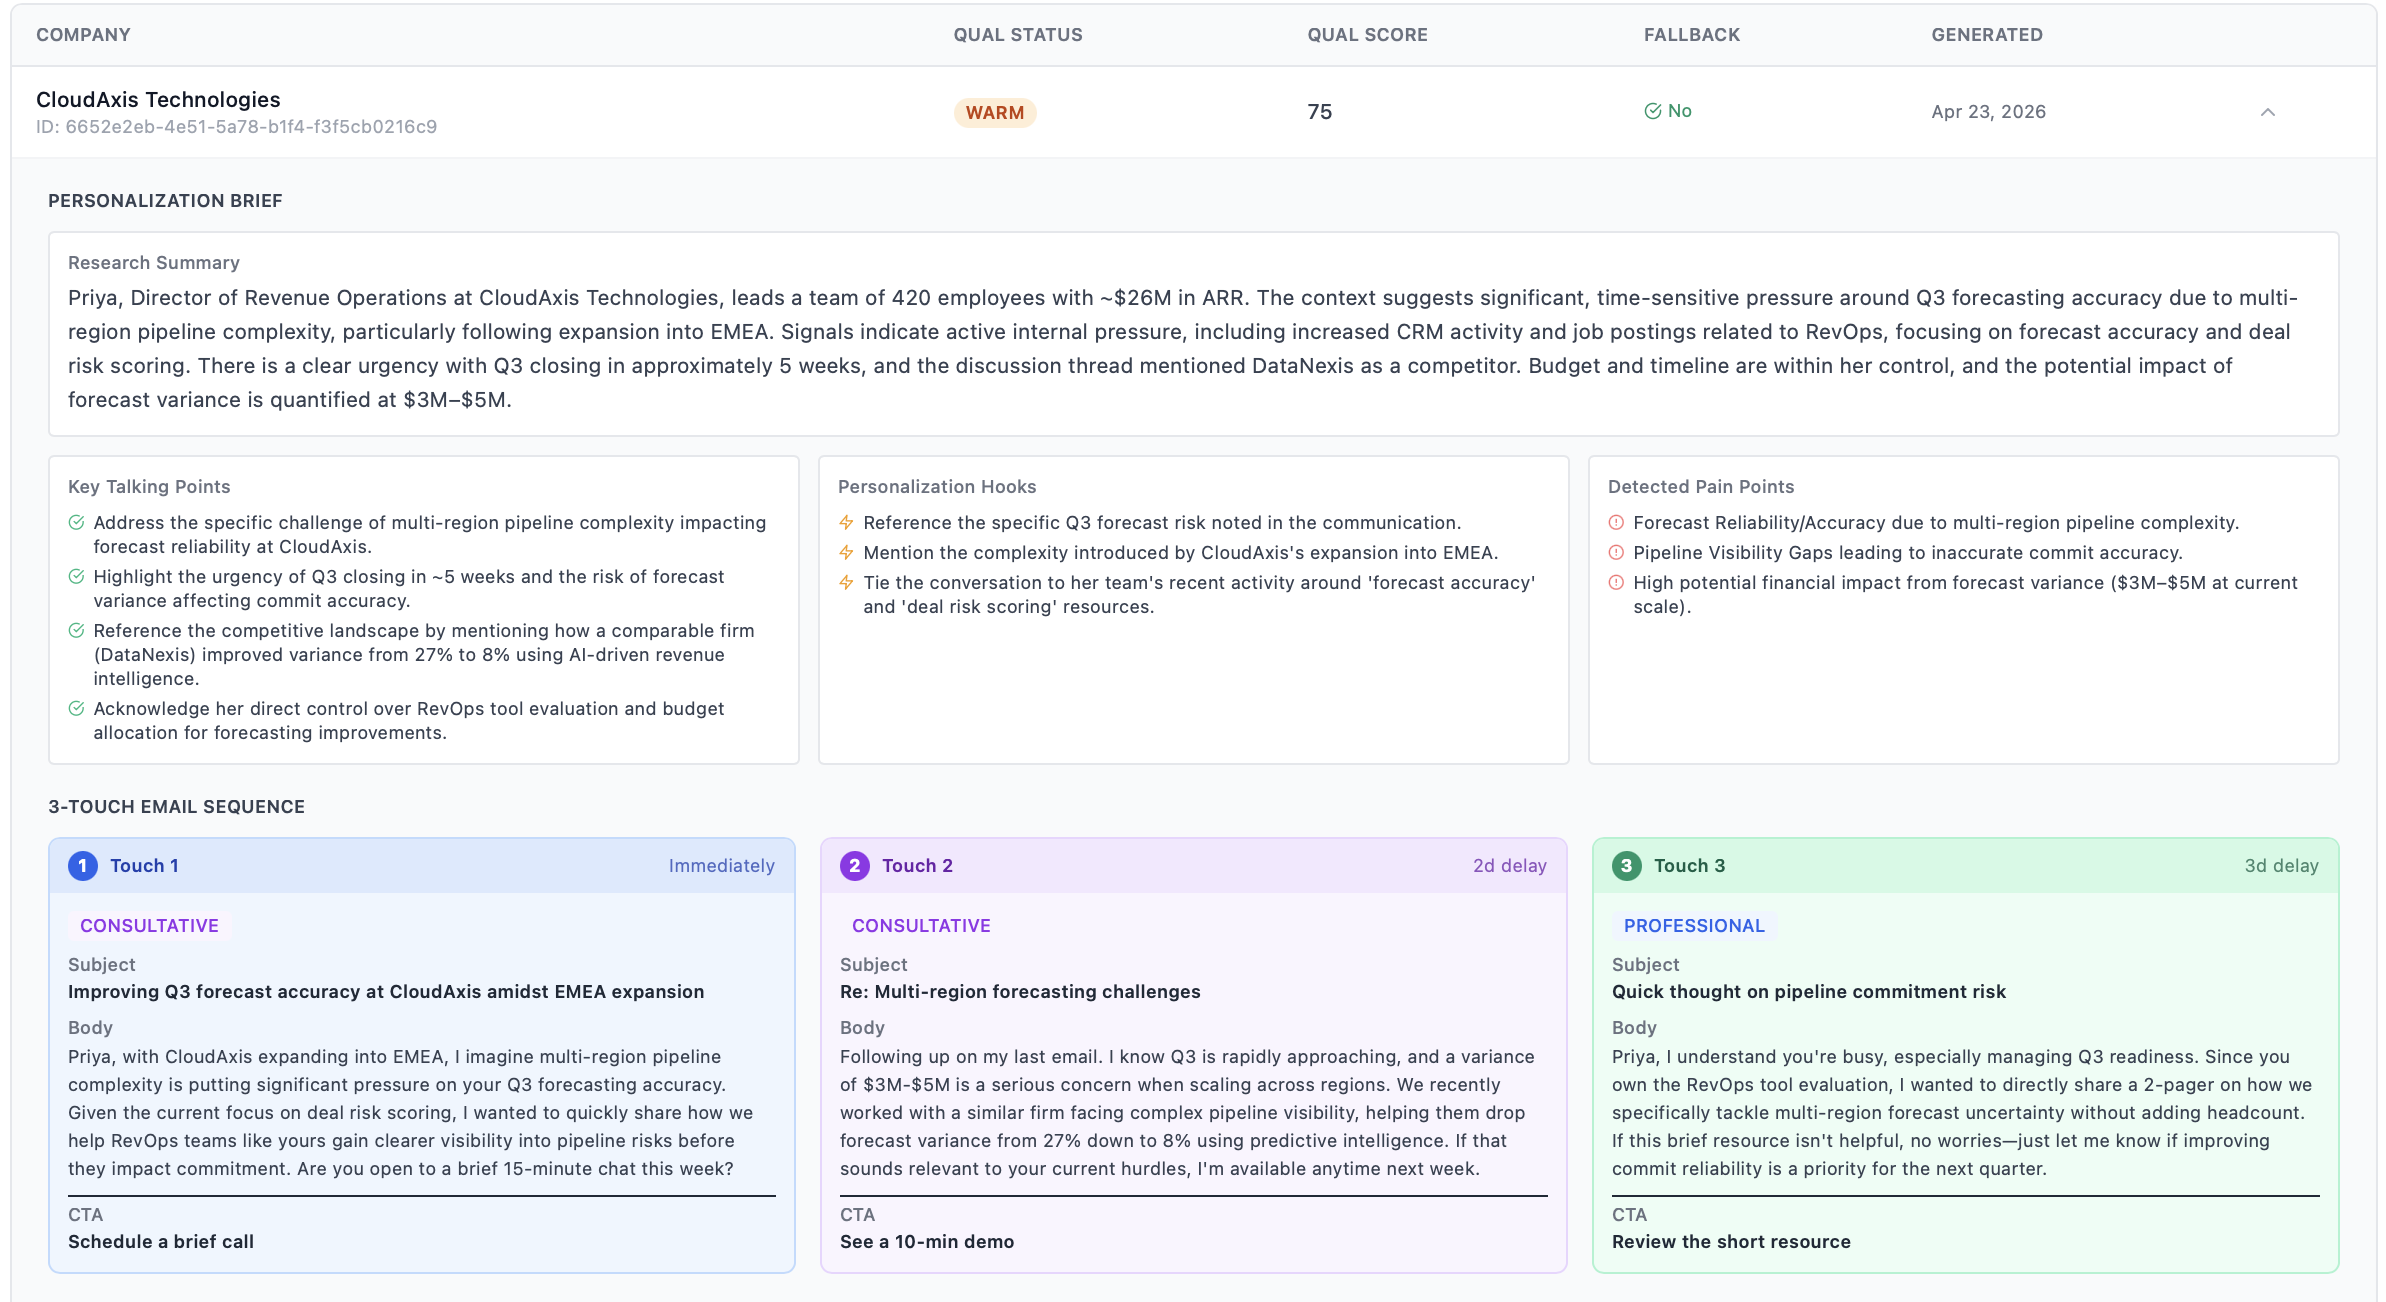The image size is (2386, 1302).
Task: Click the blue number 1 Touch badge
Action: (x=83, y=866)
